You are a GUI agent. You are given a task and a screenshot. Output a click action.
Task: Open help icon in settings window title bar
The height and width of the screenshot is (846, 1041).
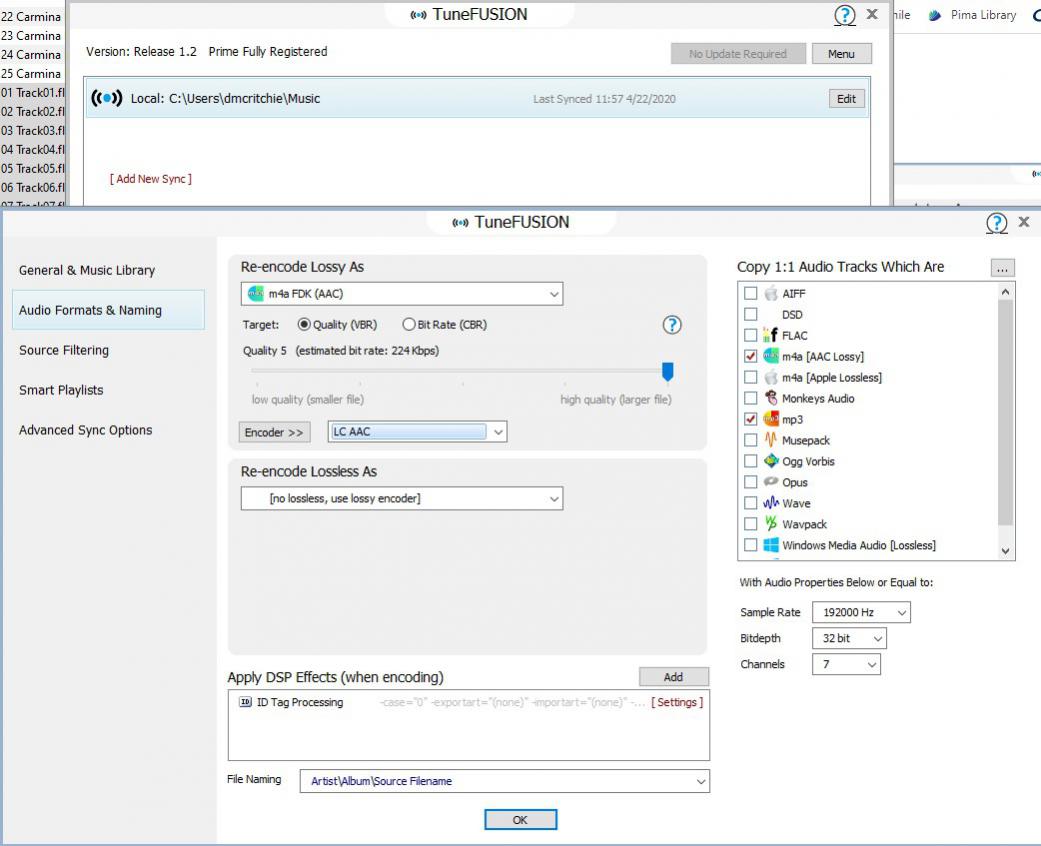click(x=996, y=223)
